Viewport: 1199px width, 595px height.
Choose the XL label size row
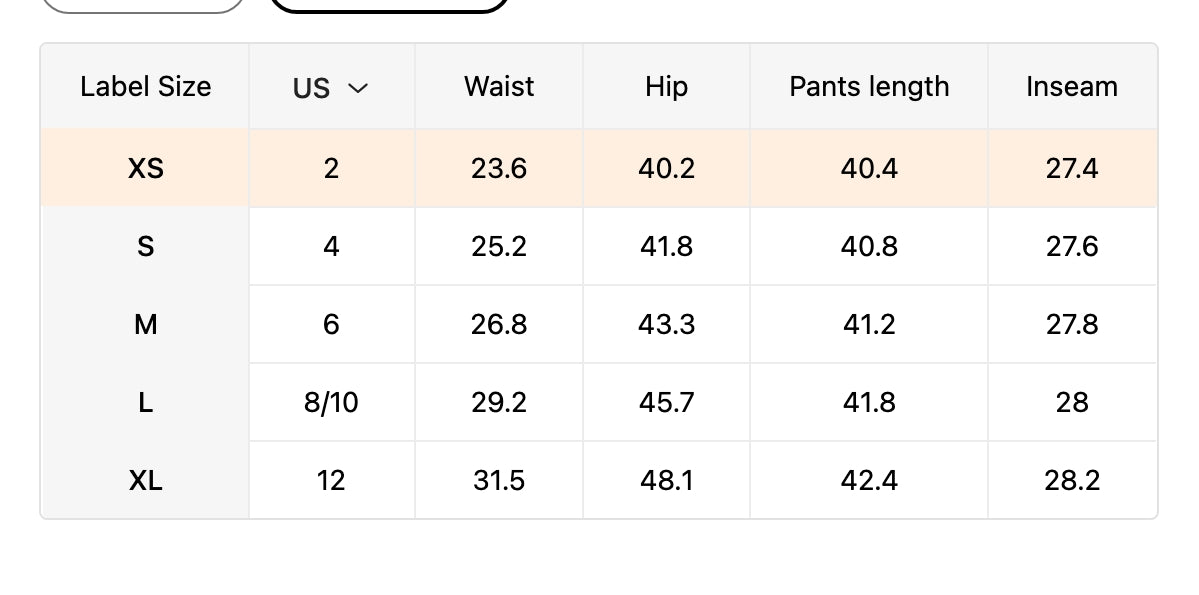pyautogui.click(x=145, y=481)
